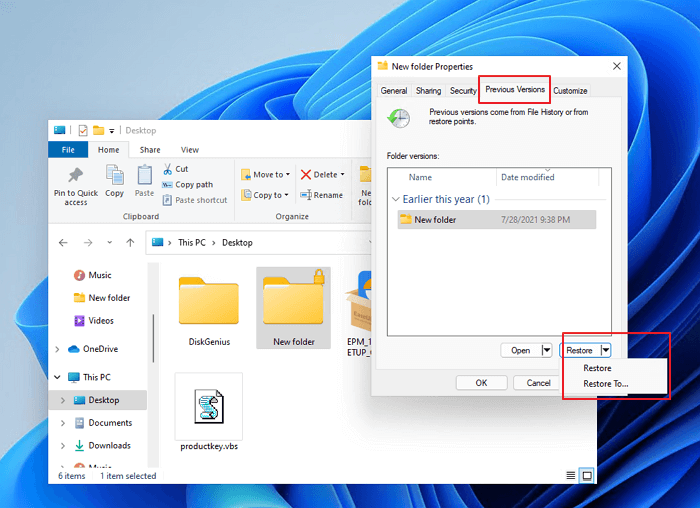Select the DiskGenius folder
700x508 pixels.
click(209, 310)
